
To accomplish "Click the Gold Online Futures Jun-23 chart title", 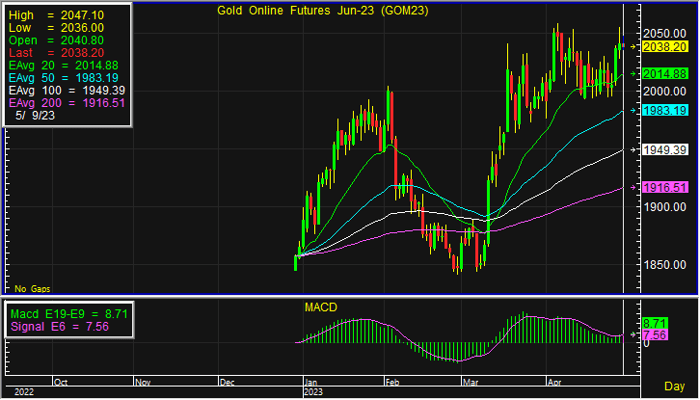I will [304, 11].
